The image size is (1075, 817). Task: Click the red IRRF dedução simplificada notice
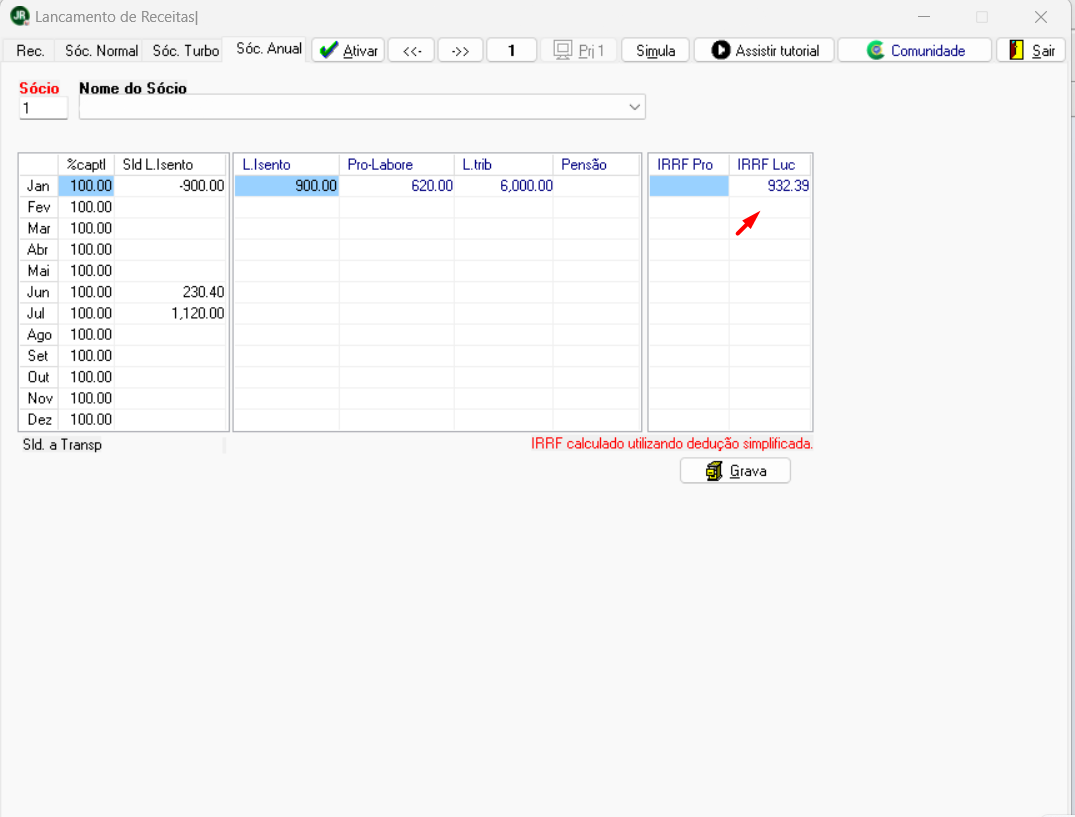[672, 443]
